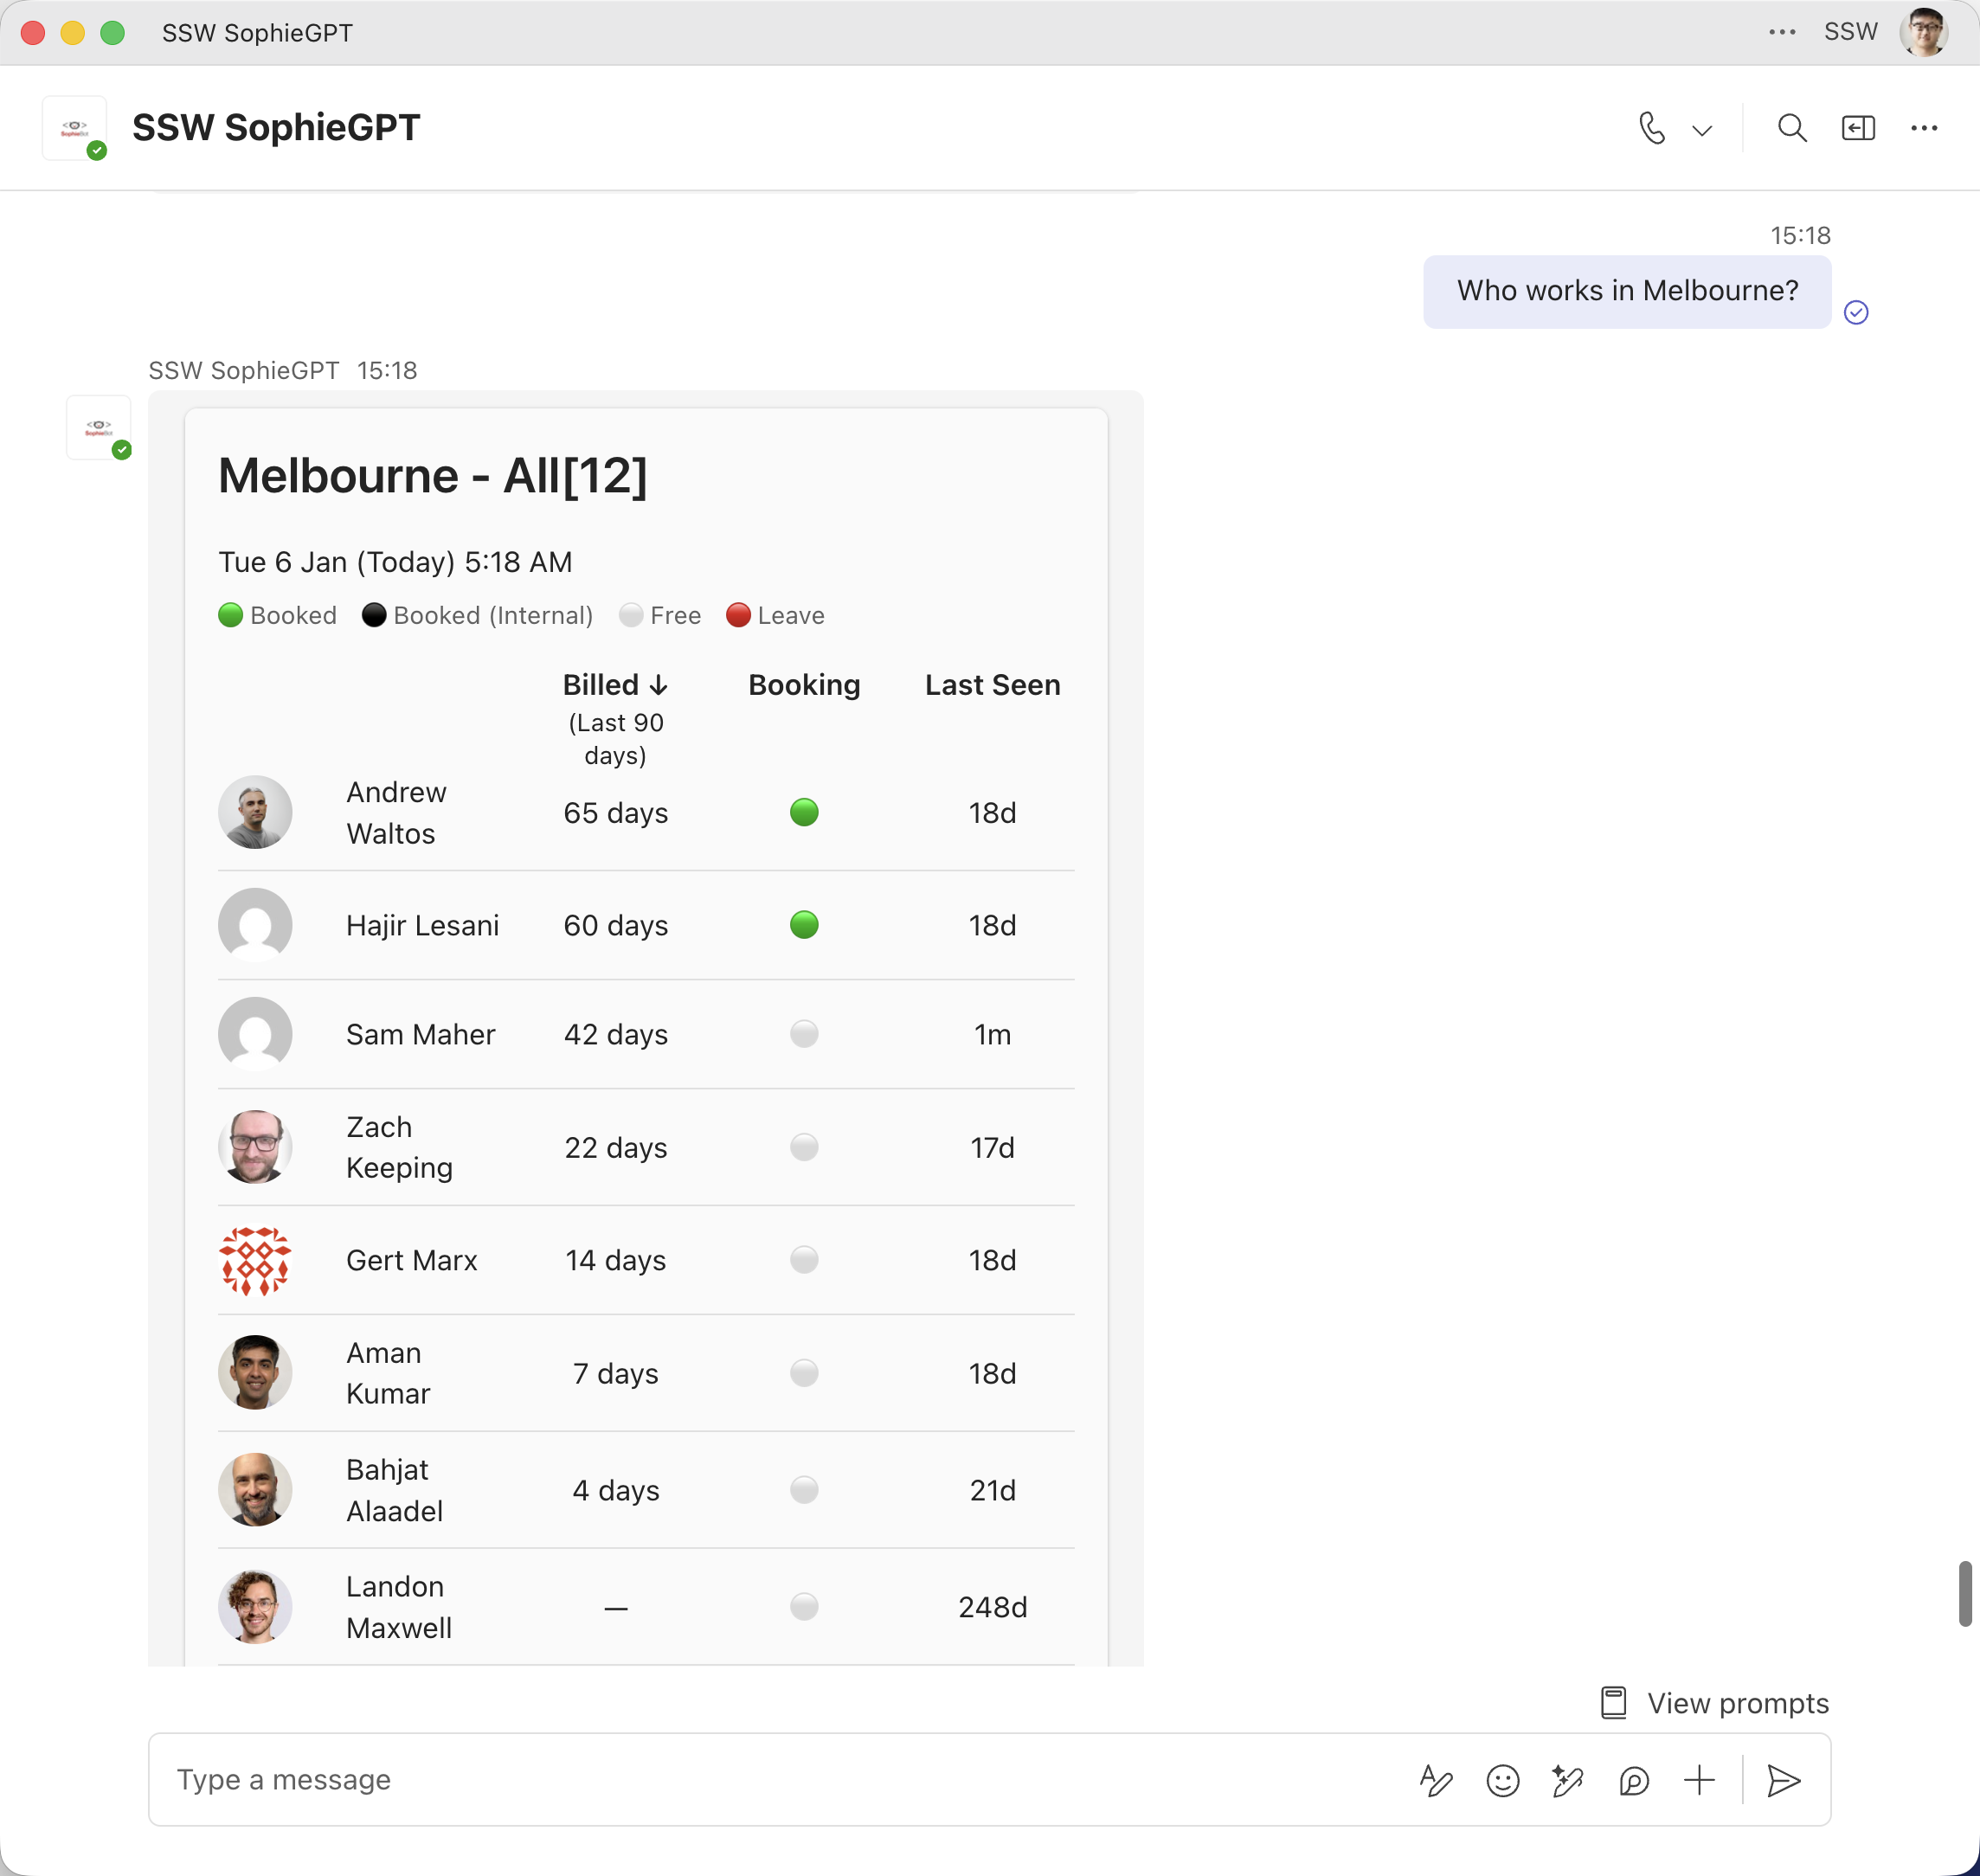Click the plus actions button
The height and width of the screenshot is (1876, 1980).
click(x=1699, y=1780)
